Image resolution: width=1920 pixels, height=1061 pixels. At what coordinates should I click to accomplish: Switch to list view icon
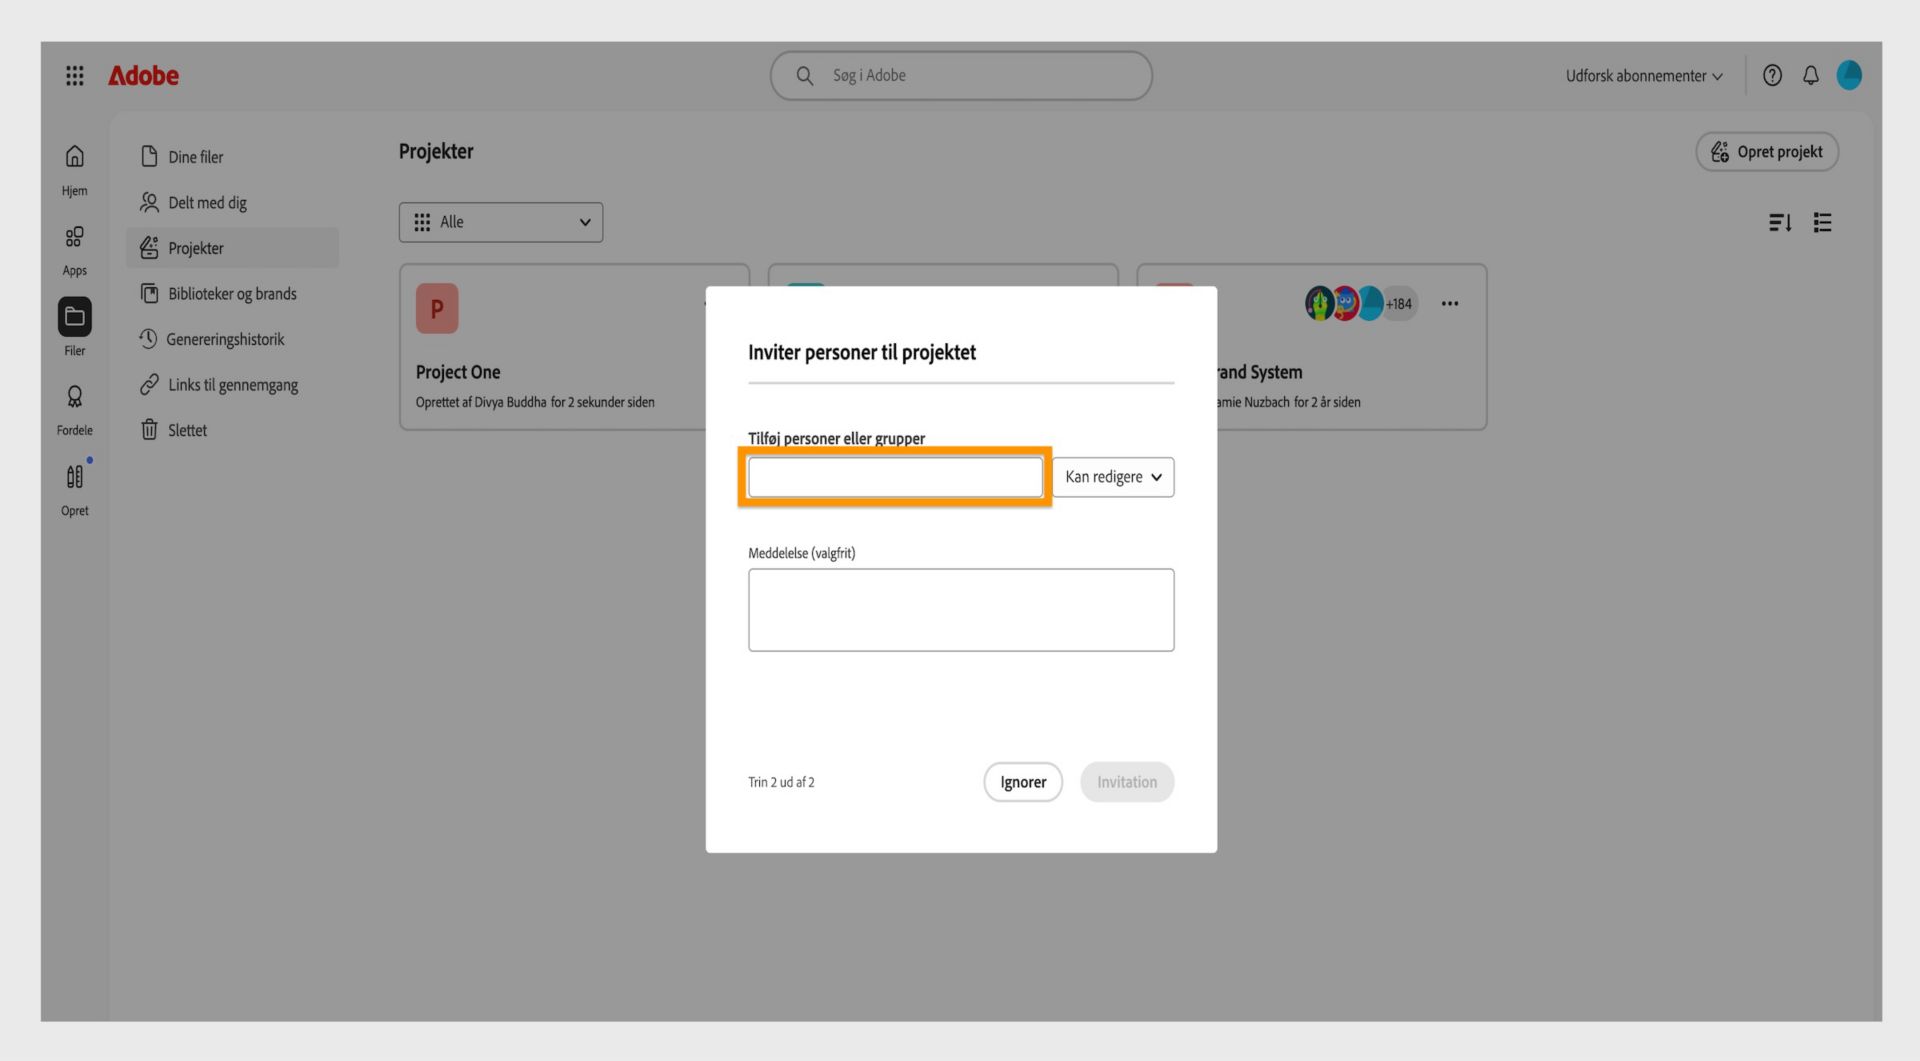[x=1822, y=223]
